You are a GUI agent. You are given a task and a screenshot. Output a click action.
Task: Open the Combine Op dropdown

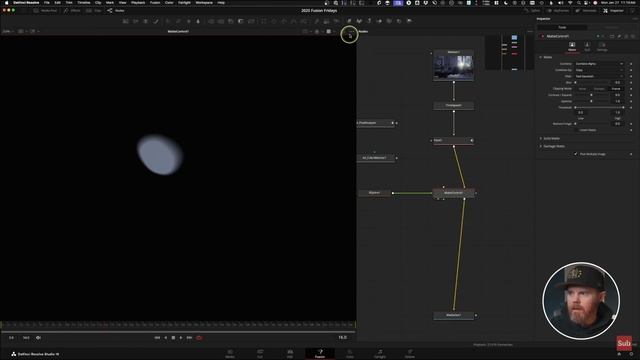point(599,70)
